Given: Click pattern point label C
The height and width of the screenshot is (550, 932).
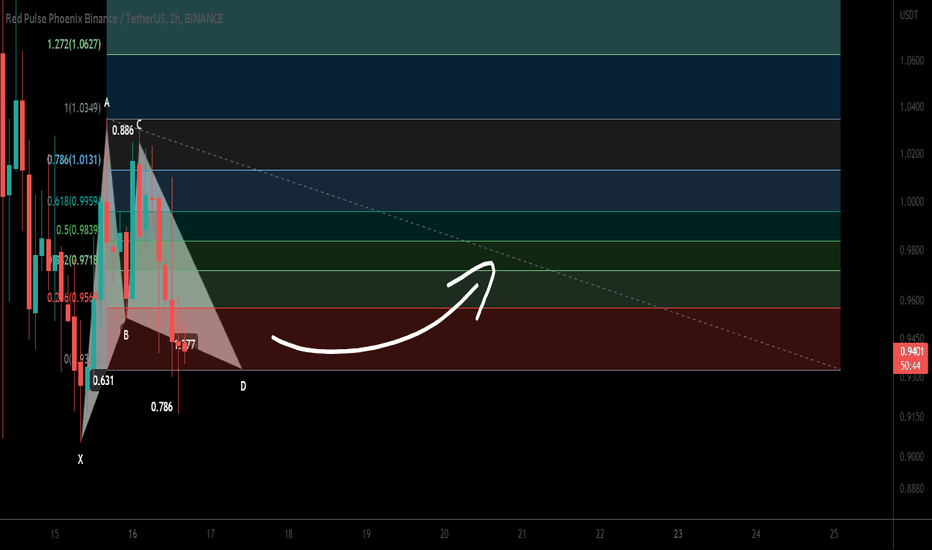Looking at the screenshot, I should (139, 124).
